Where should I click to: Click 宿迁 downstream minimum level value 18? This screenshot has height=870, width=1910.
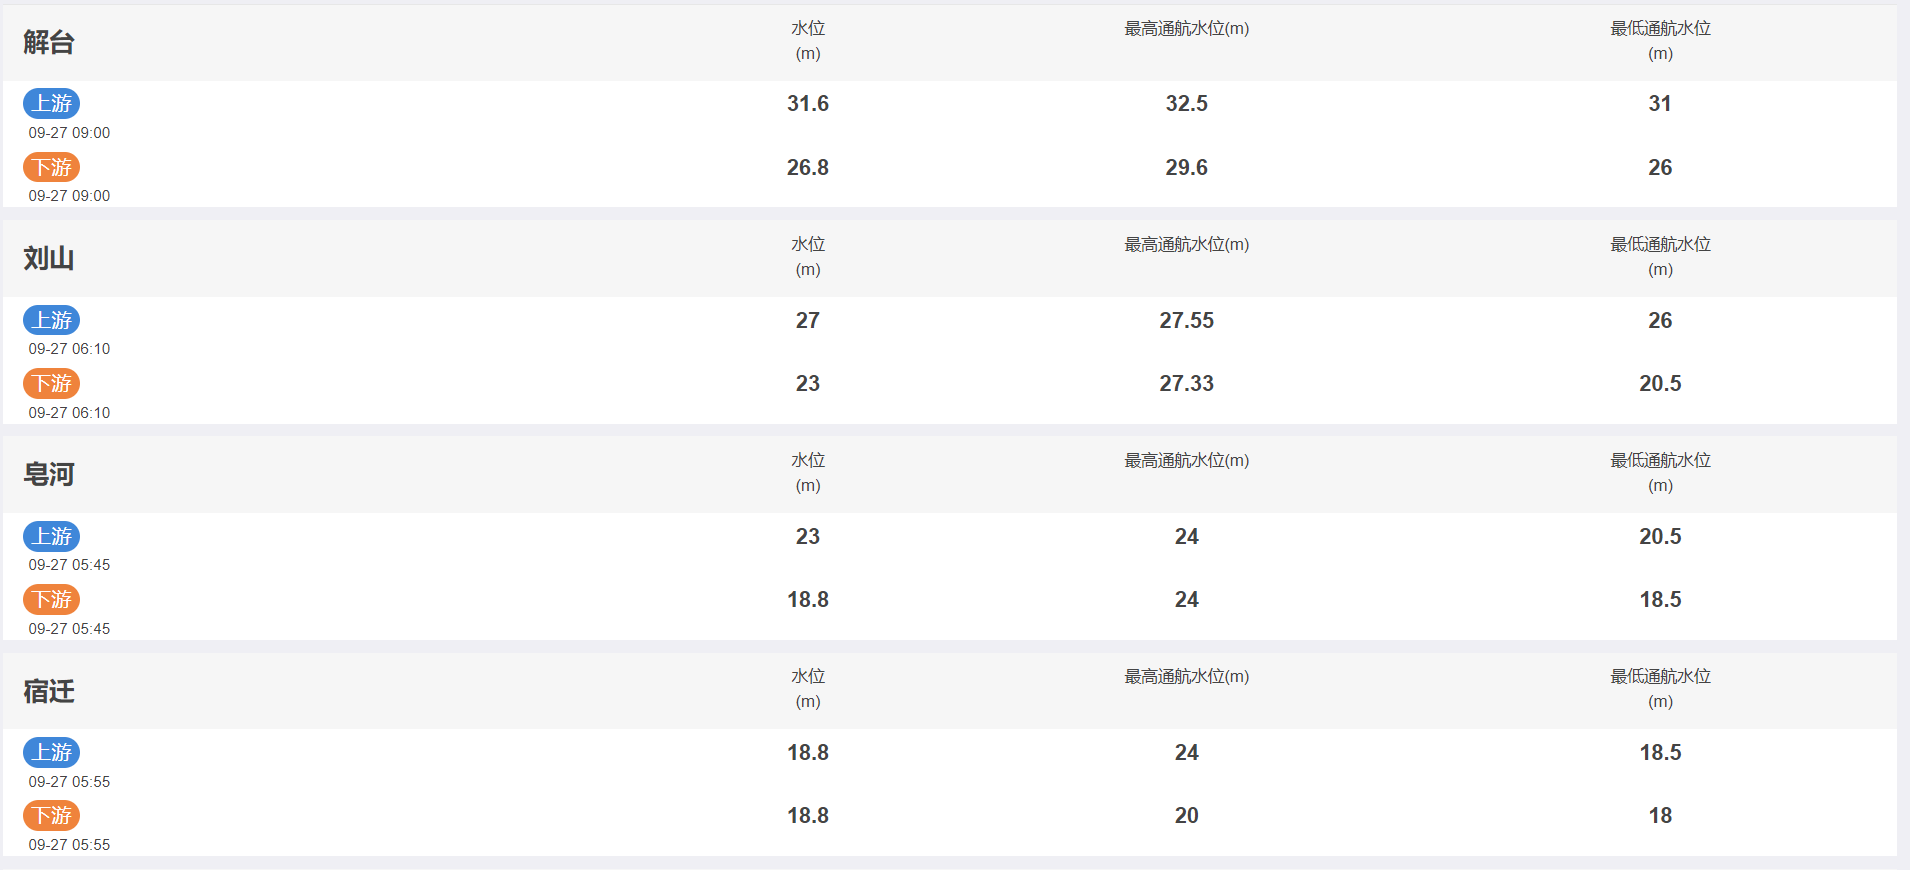coord(1660,815)
